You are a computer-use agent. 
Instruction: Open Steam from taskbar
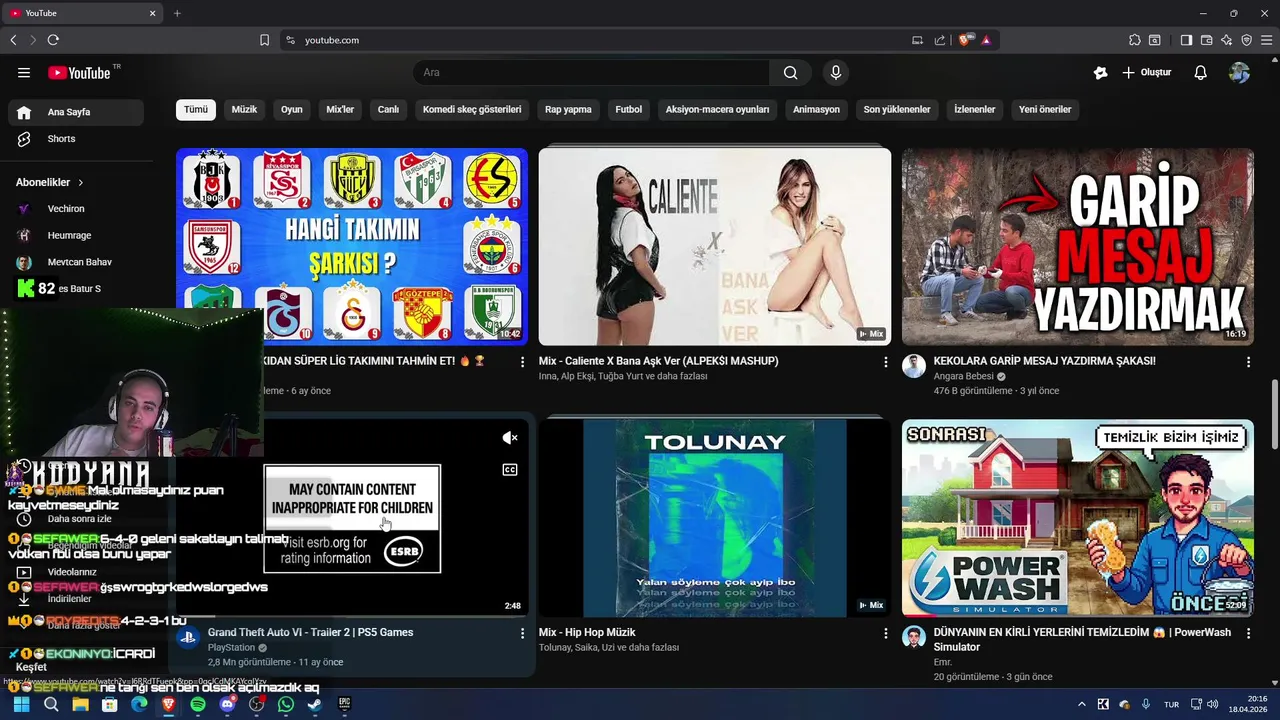[x=314, y=705]
